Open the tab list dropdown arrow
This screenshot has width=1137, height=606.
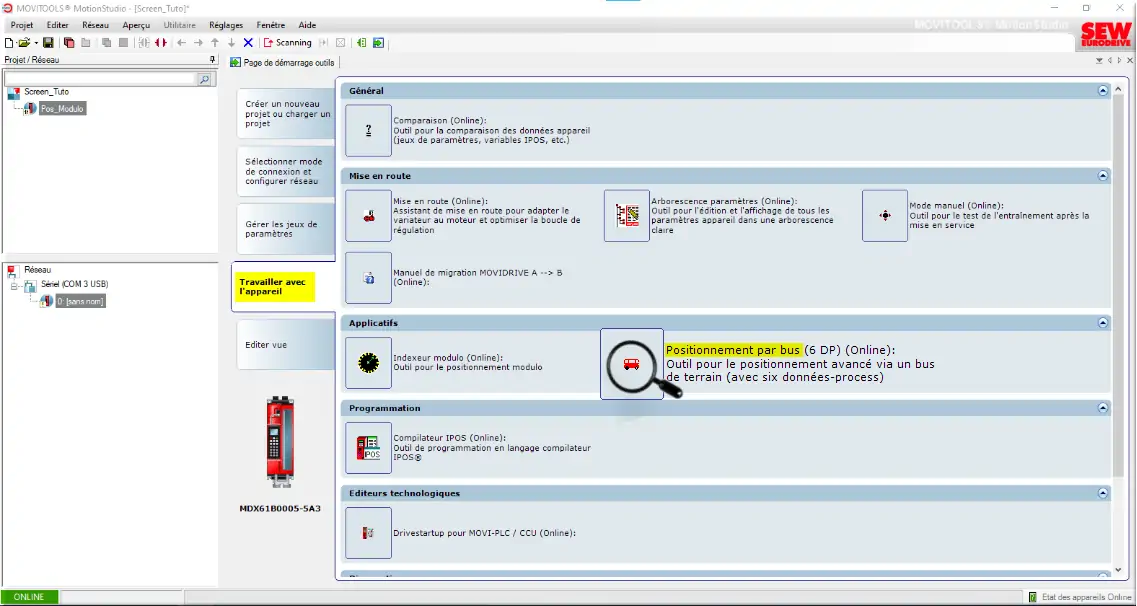(x=1101, y=61)
